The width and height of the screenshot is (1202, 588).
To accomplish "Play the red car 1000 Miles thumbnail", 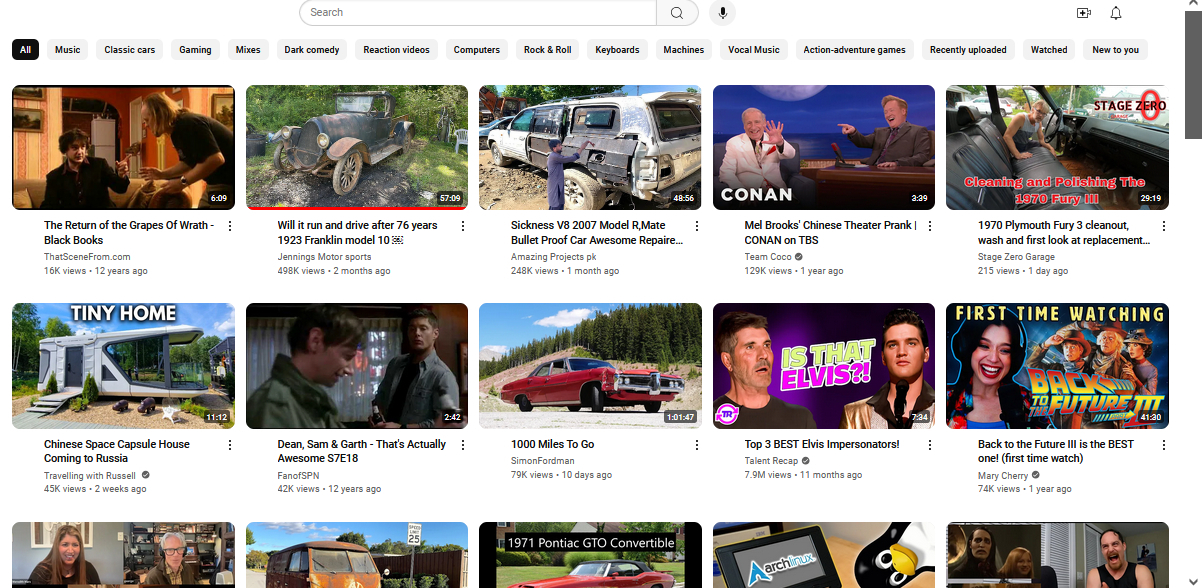I will (x=590, y=366).
